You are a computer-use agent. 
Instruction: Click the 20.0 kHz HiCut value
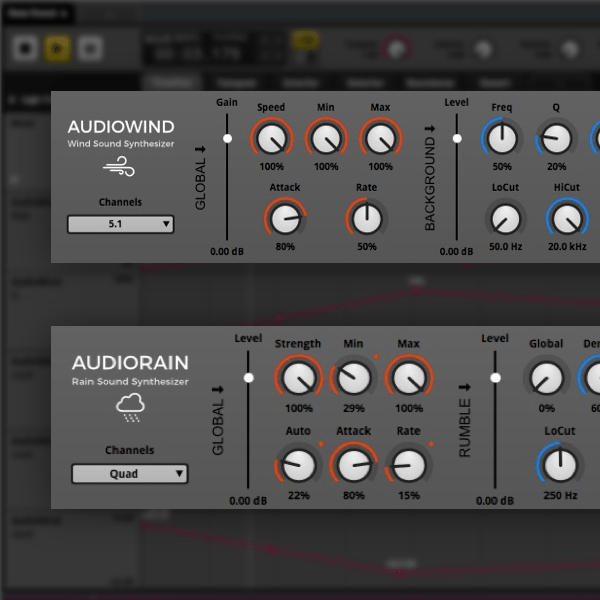point(567,246)
